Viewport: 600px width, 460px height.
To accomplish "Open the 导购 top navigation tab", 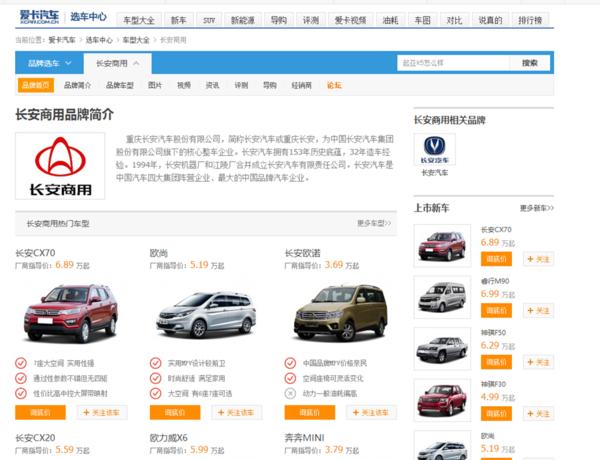I will [x=279, y=20].
